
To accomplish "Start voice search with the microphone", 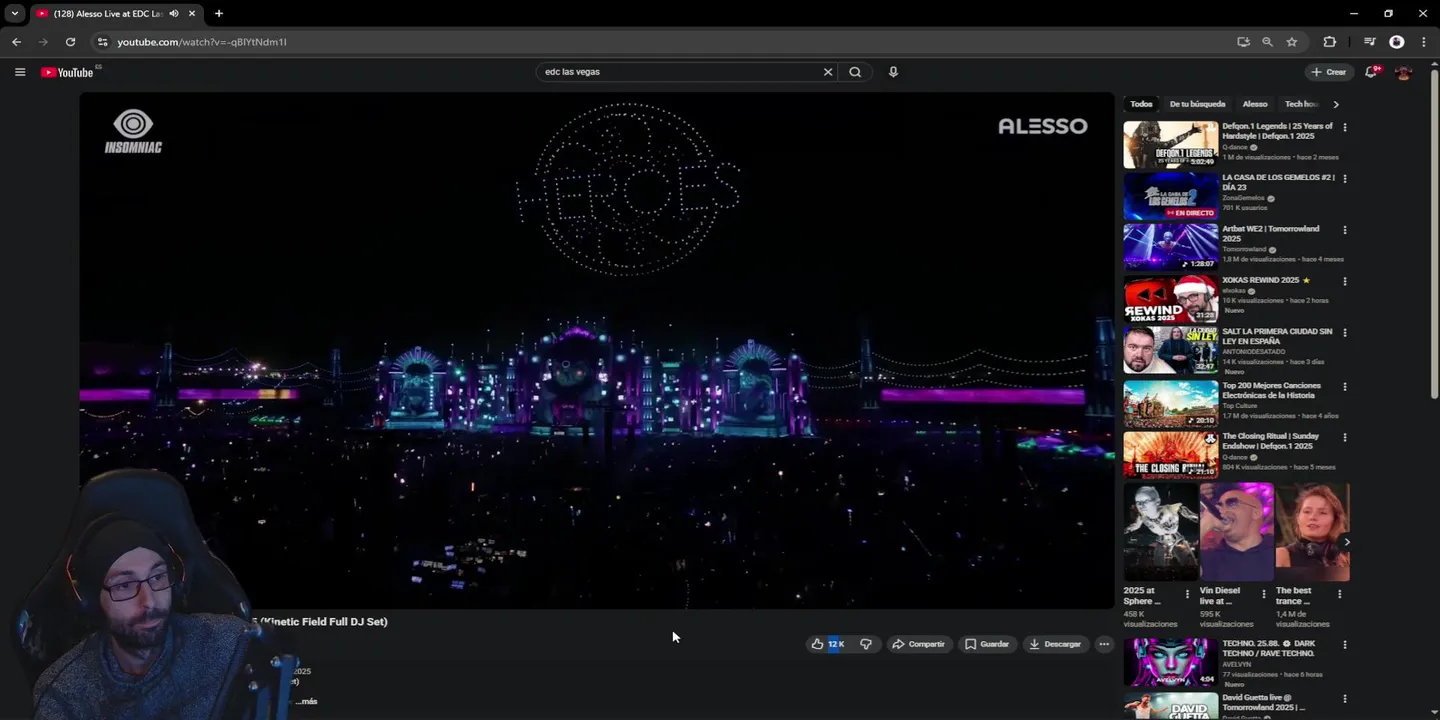I will click(x=893, y=72).
